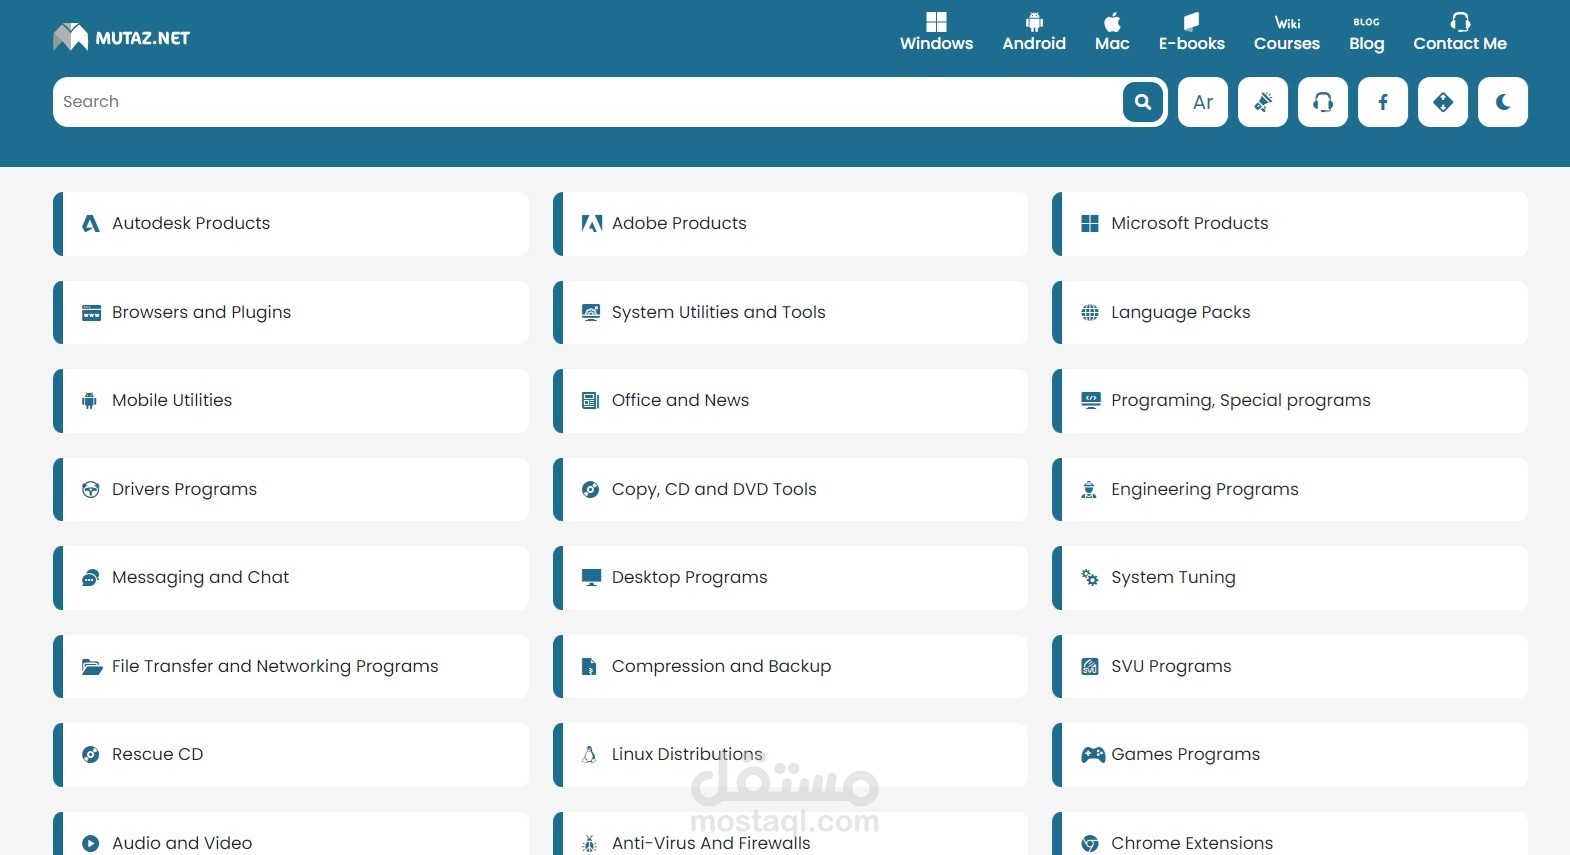Click the System Tuning gears icon
The width and height of the screenshot is (1570, 855).
(x=1090, y=578)
